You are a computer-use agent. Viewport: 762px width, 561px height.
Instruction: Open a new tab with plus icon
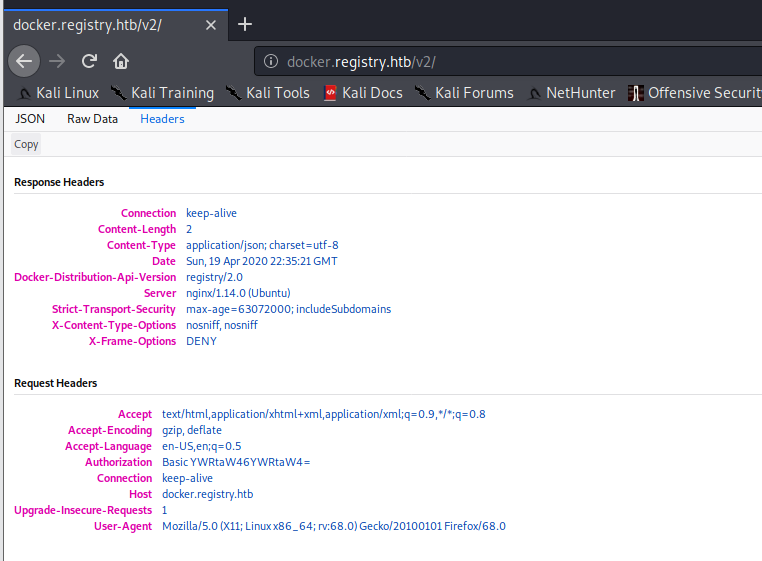[x=245, y=23]
